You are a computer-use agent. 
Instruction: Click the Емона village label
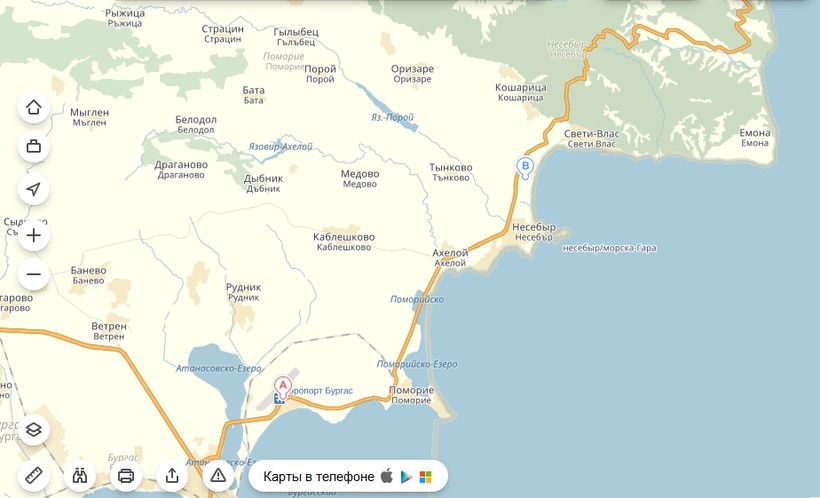755,138
